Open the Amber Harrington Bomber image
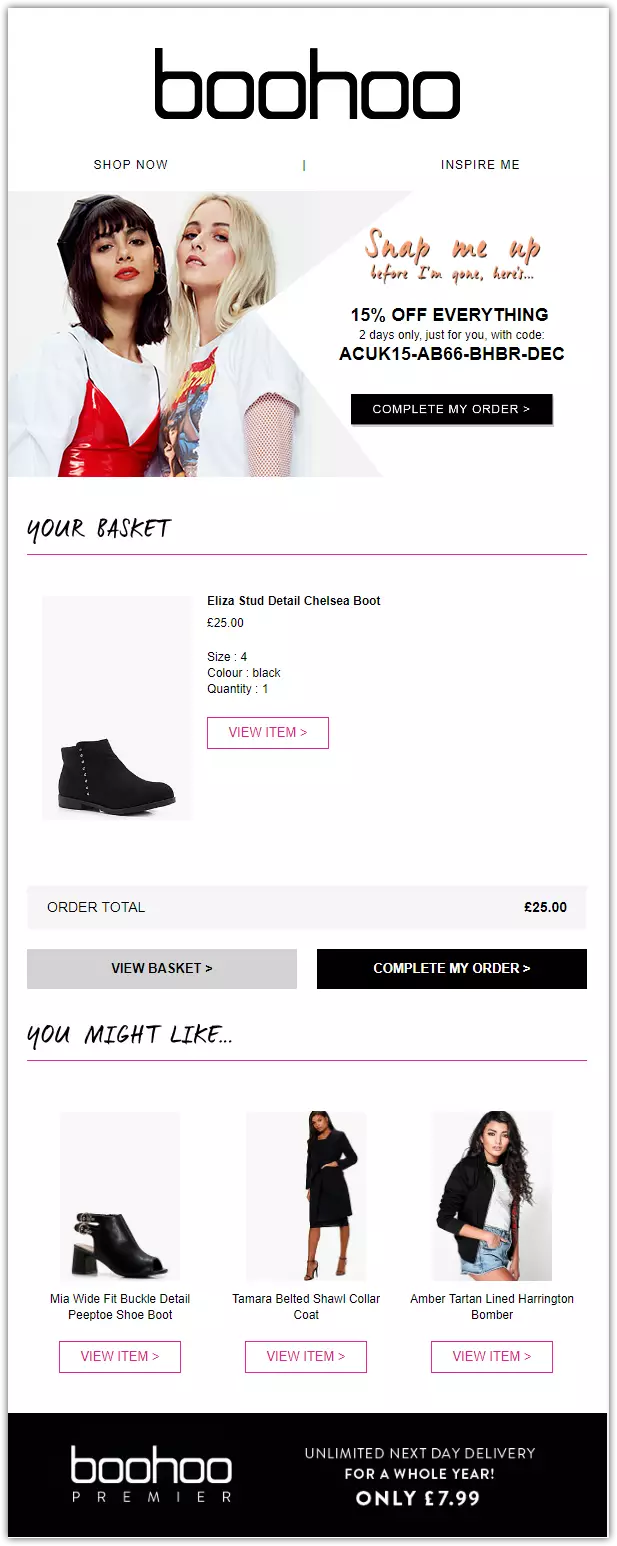The image size is (617, 1546). [x=492, y=1196]
